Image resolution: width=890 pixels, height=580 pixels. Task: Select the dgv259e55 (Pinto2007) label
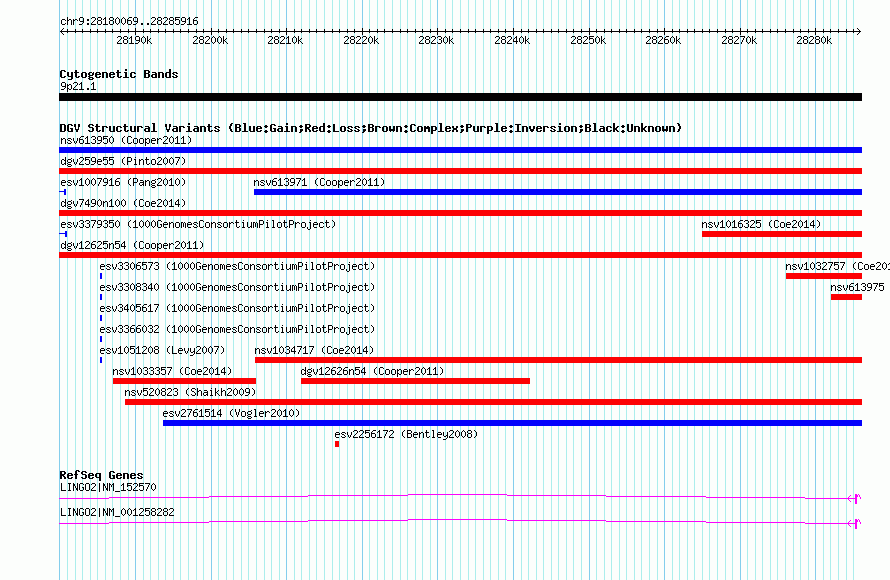coord(123,161)
